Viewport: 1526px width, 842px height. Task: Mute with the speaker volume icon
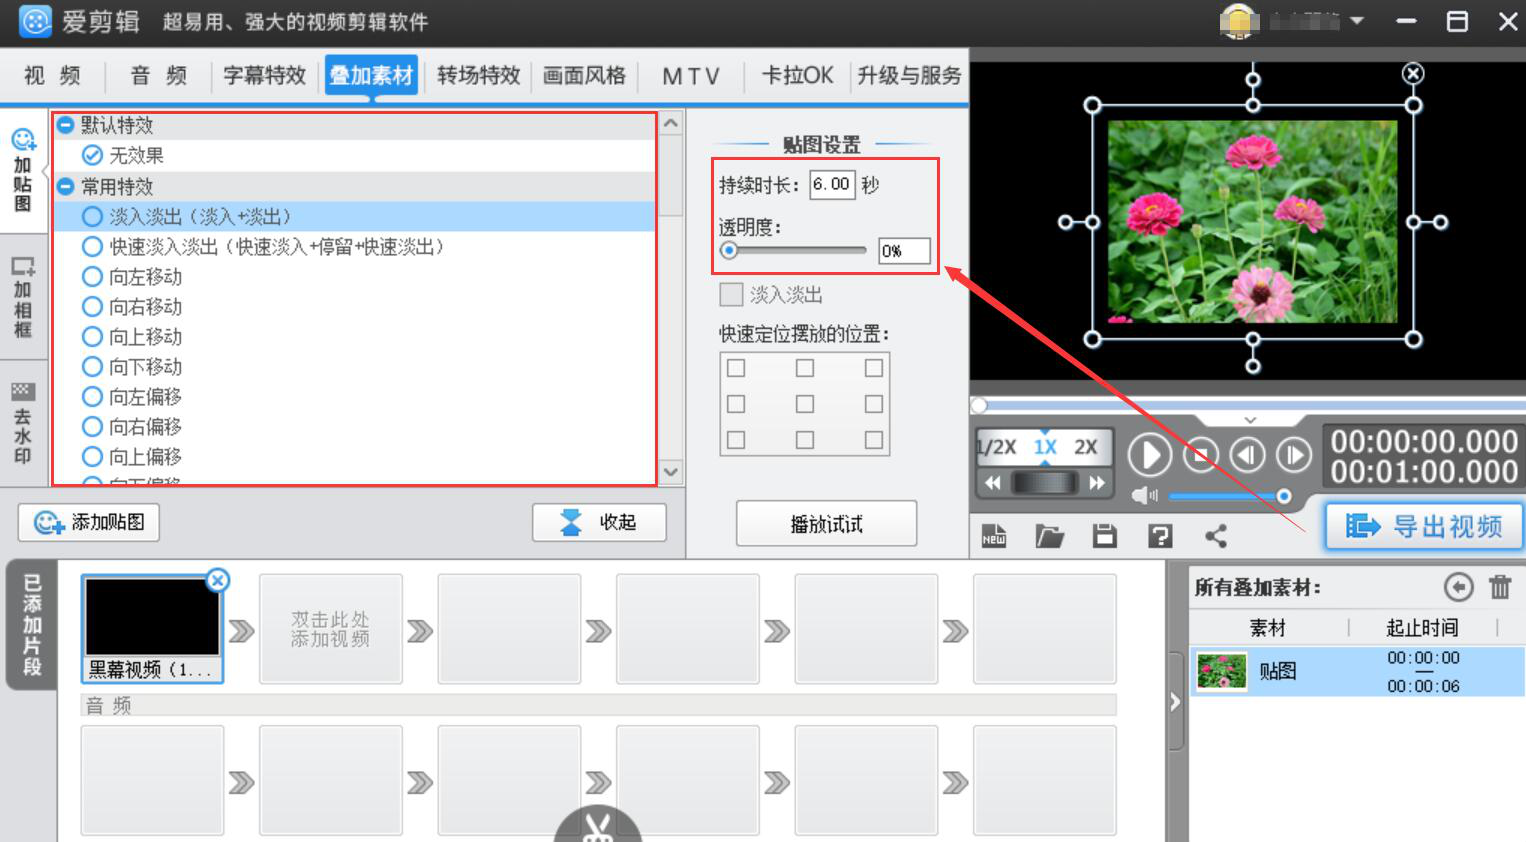tap(1144, 496)
